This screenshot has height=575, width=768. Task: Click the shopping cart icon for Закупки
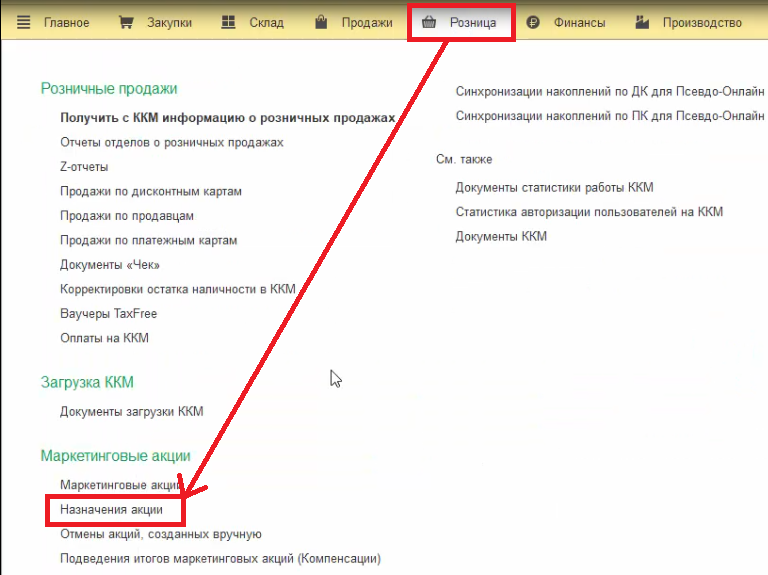pos(126,22)
